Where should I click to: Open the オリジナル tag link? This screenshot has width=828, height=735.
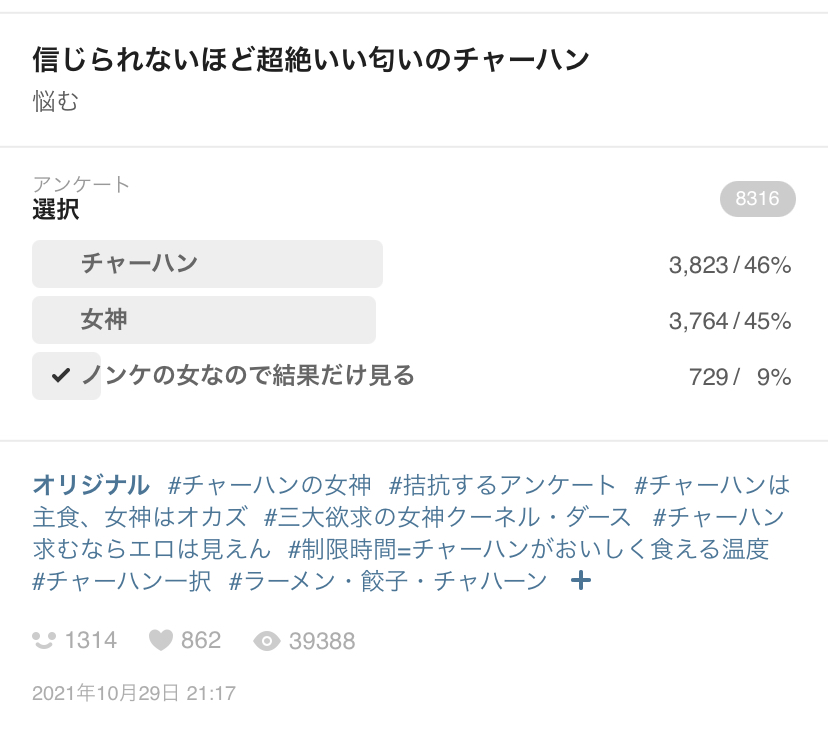(91, 485)
